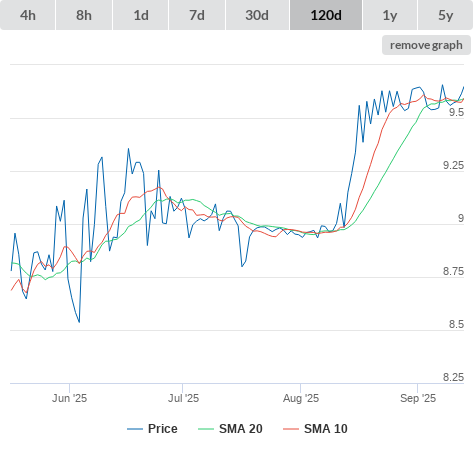Click the Jun '25 axis label
Image resolution: width=474 pixels, height=455 pixels.
point(69,398)
